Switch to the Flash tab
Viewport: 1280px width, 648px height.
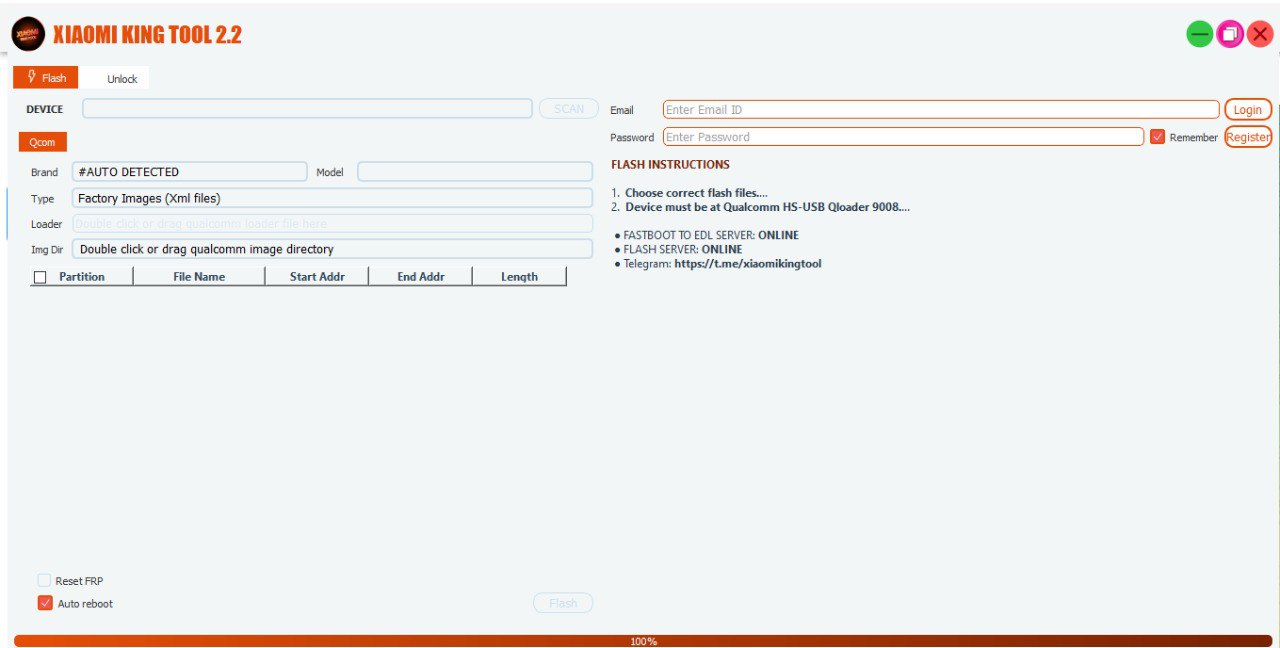click(x=46, y=77)
